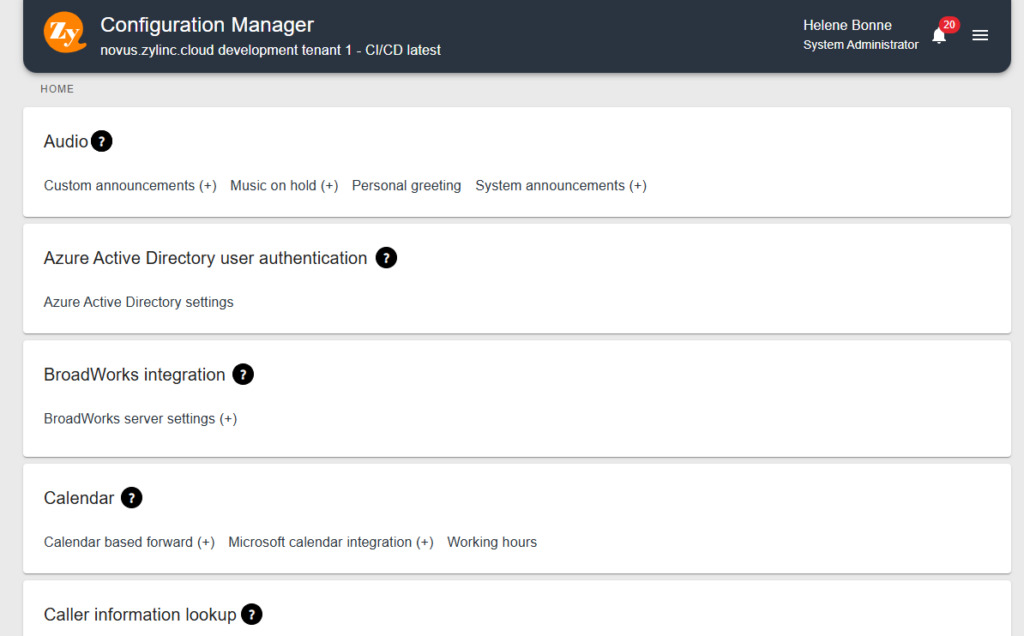Show help for Caller information lookup
The height and width of the screenshot is (636, 1024).
(x=251, y=614)
